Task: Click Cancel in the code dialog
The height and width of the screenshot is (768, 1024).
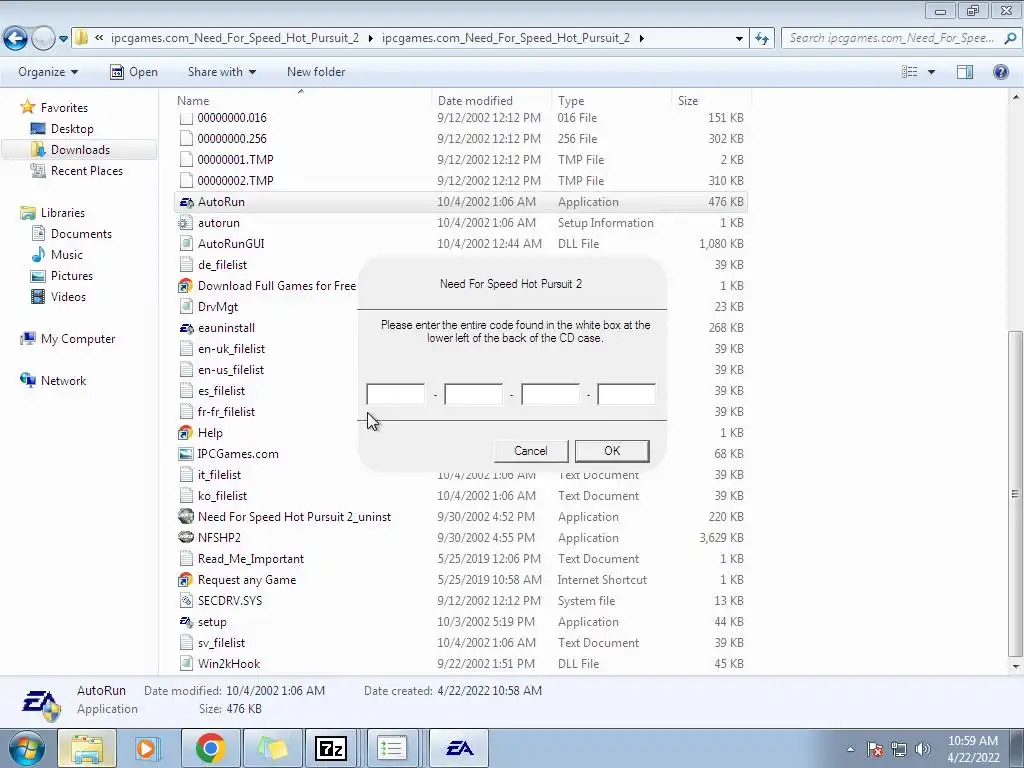Action: point(531,451)
